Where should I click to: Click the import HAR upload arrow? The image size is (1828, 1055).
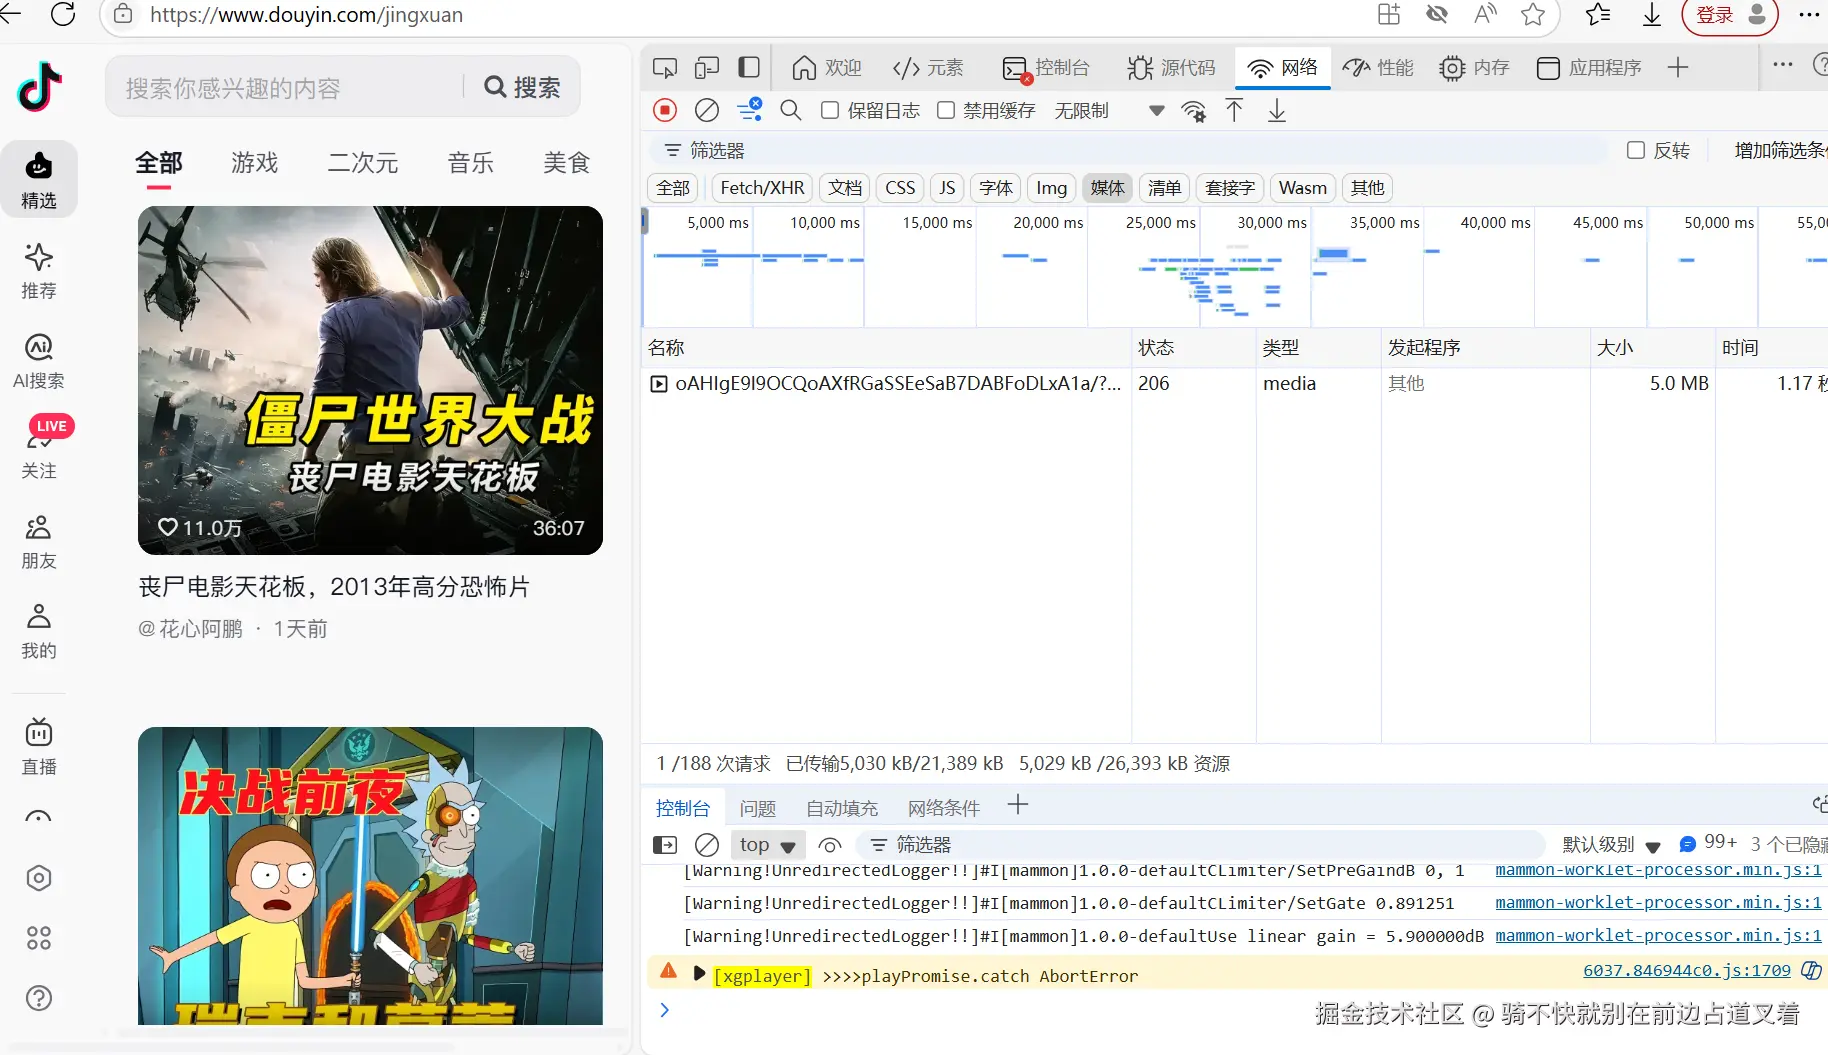(1235, 110)
